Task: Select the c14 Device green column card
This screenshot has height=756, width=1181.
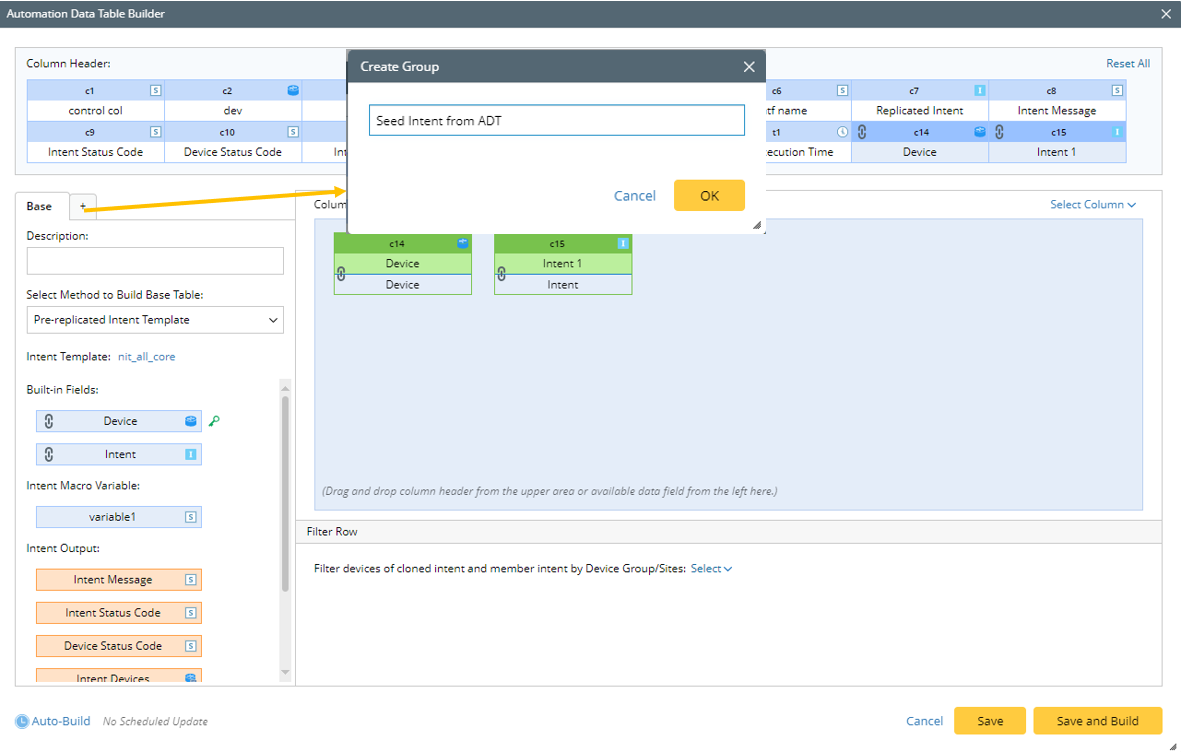Action: tap(403, 264)
